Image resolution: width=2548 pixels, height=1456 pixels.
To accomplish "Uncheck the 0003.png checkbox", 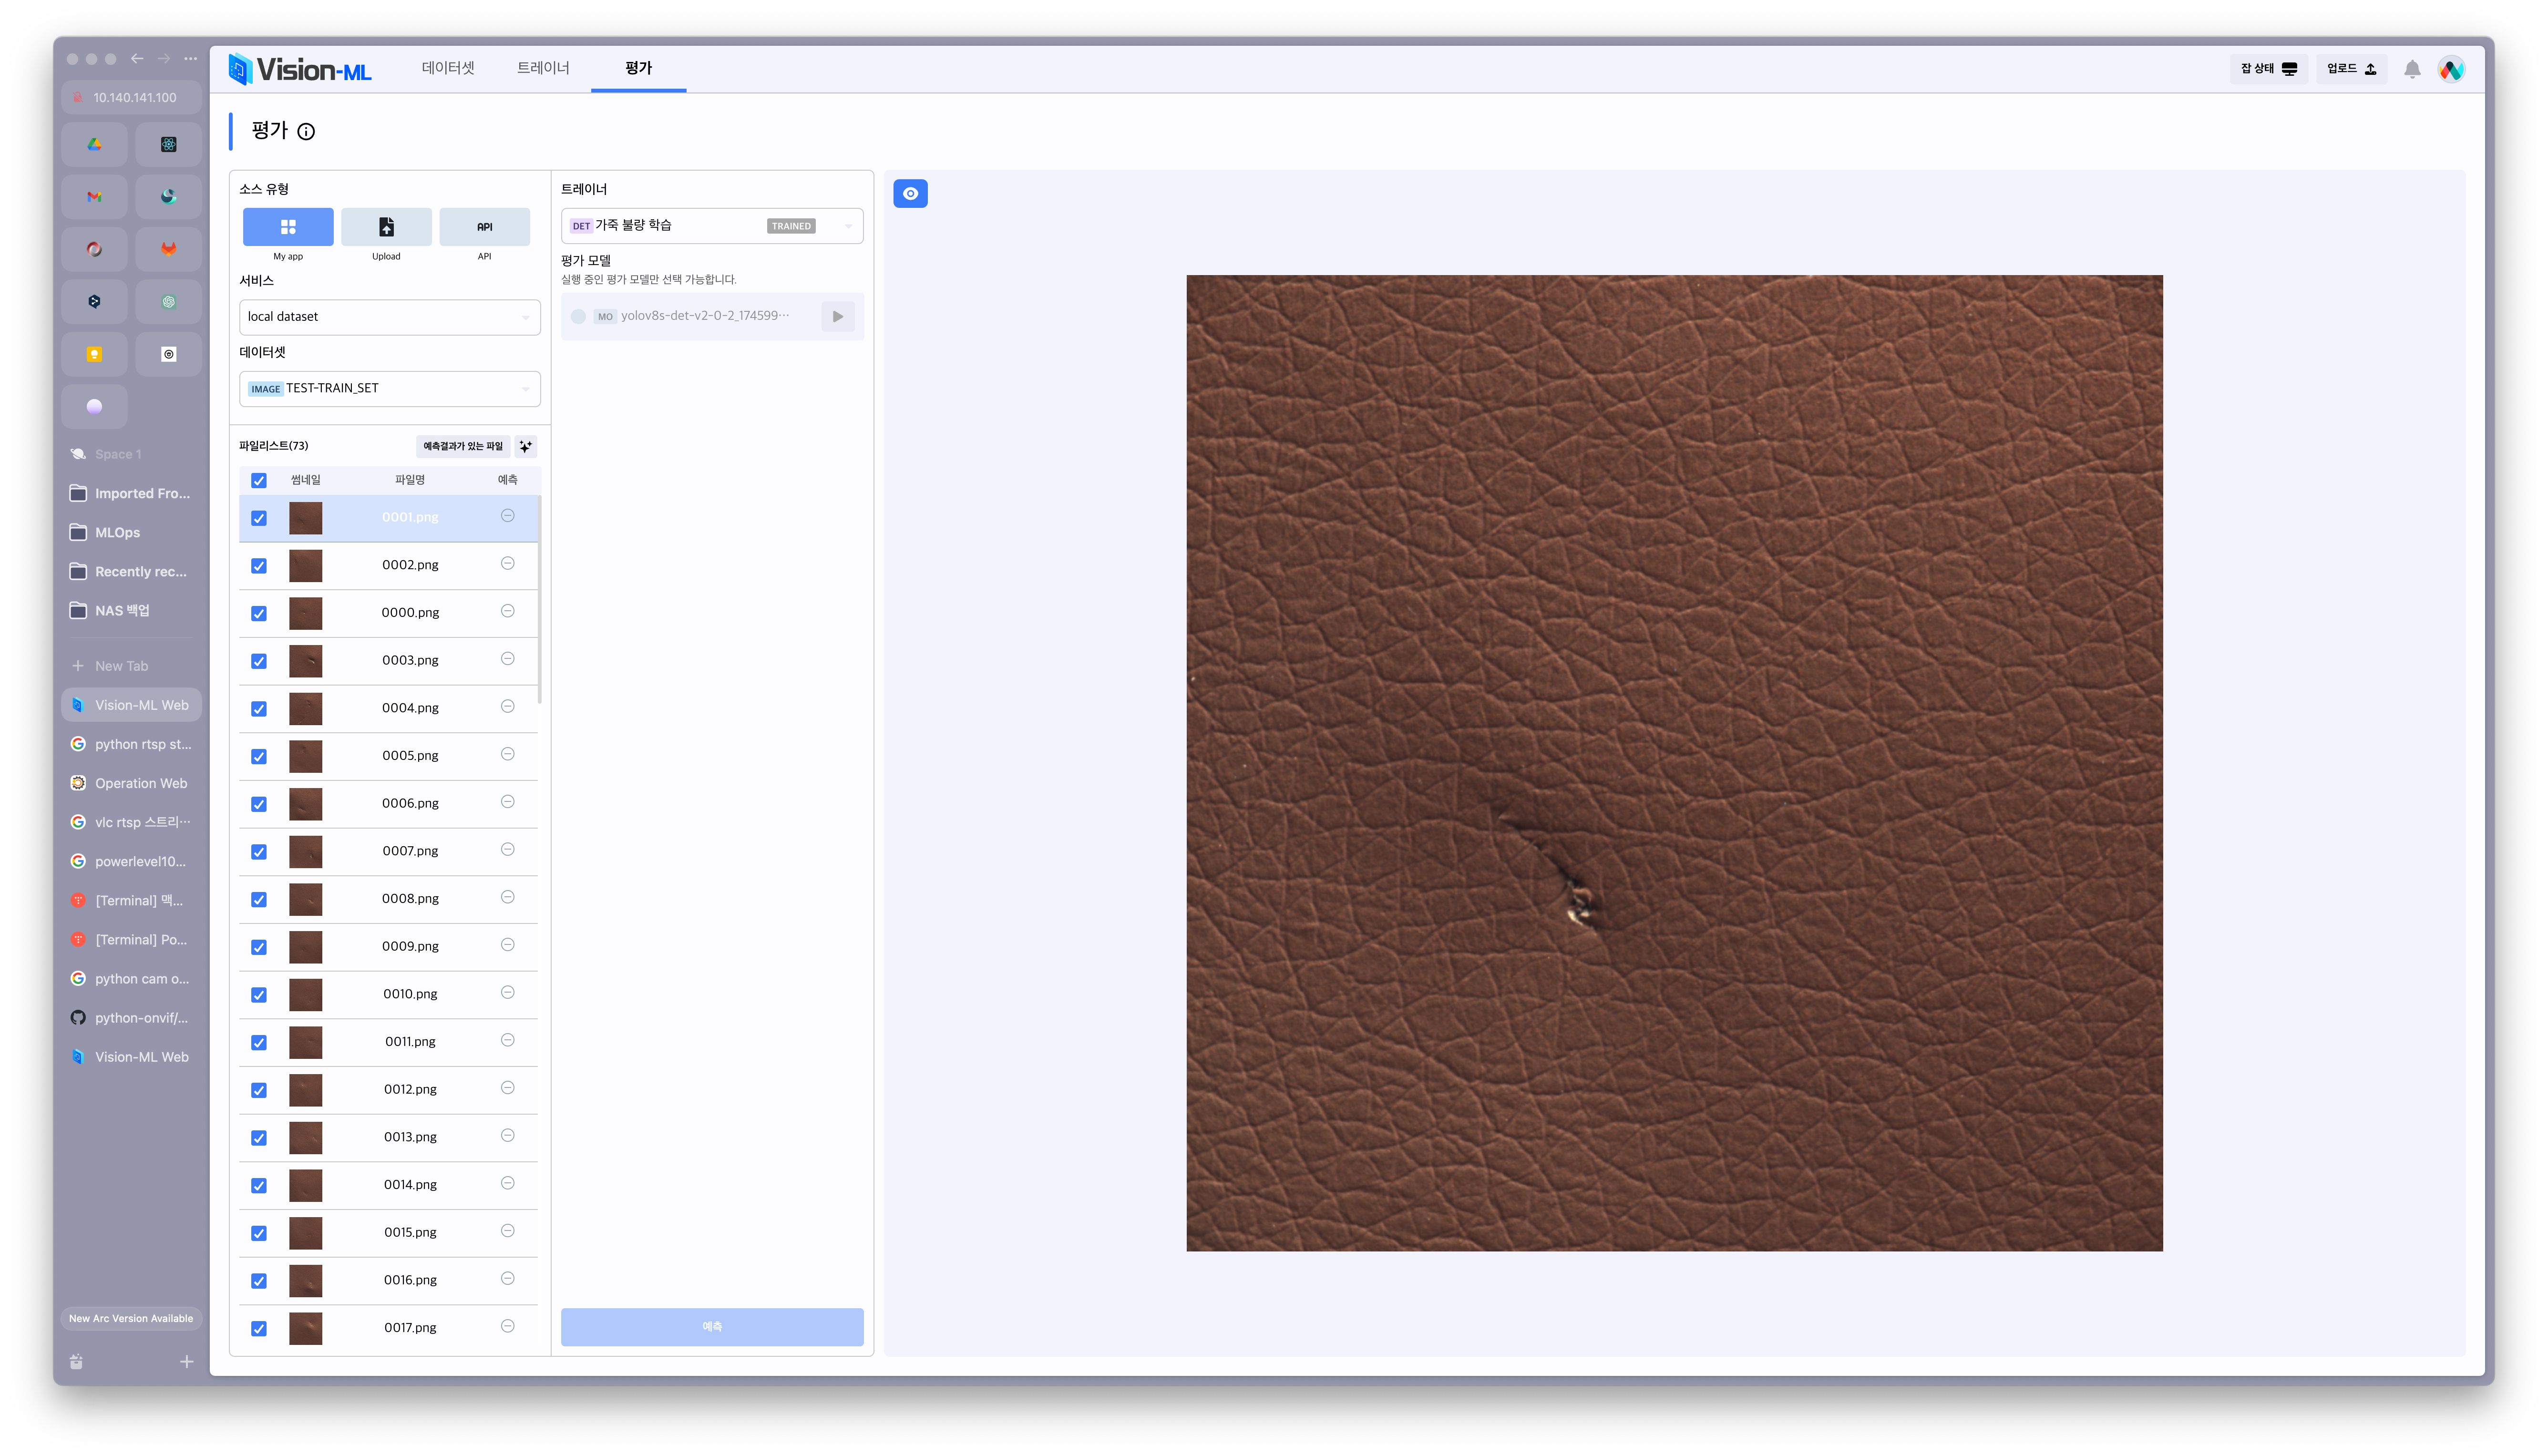I will click(259, 661).
